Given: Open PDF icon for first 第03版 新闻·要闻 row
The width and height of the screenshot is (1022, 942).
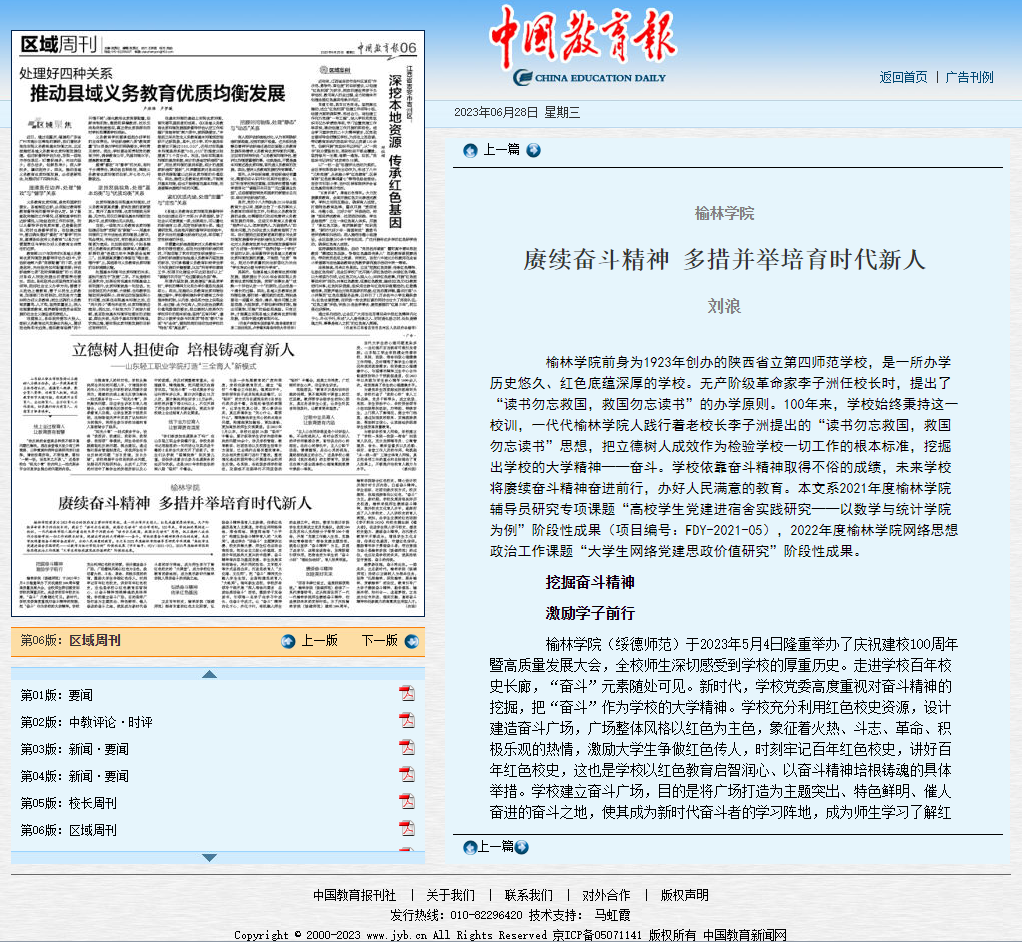Looking at the screenshot, I should (x=407, y=747).
